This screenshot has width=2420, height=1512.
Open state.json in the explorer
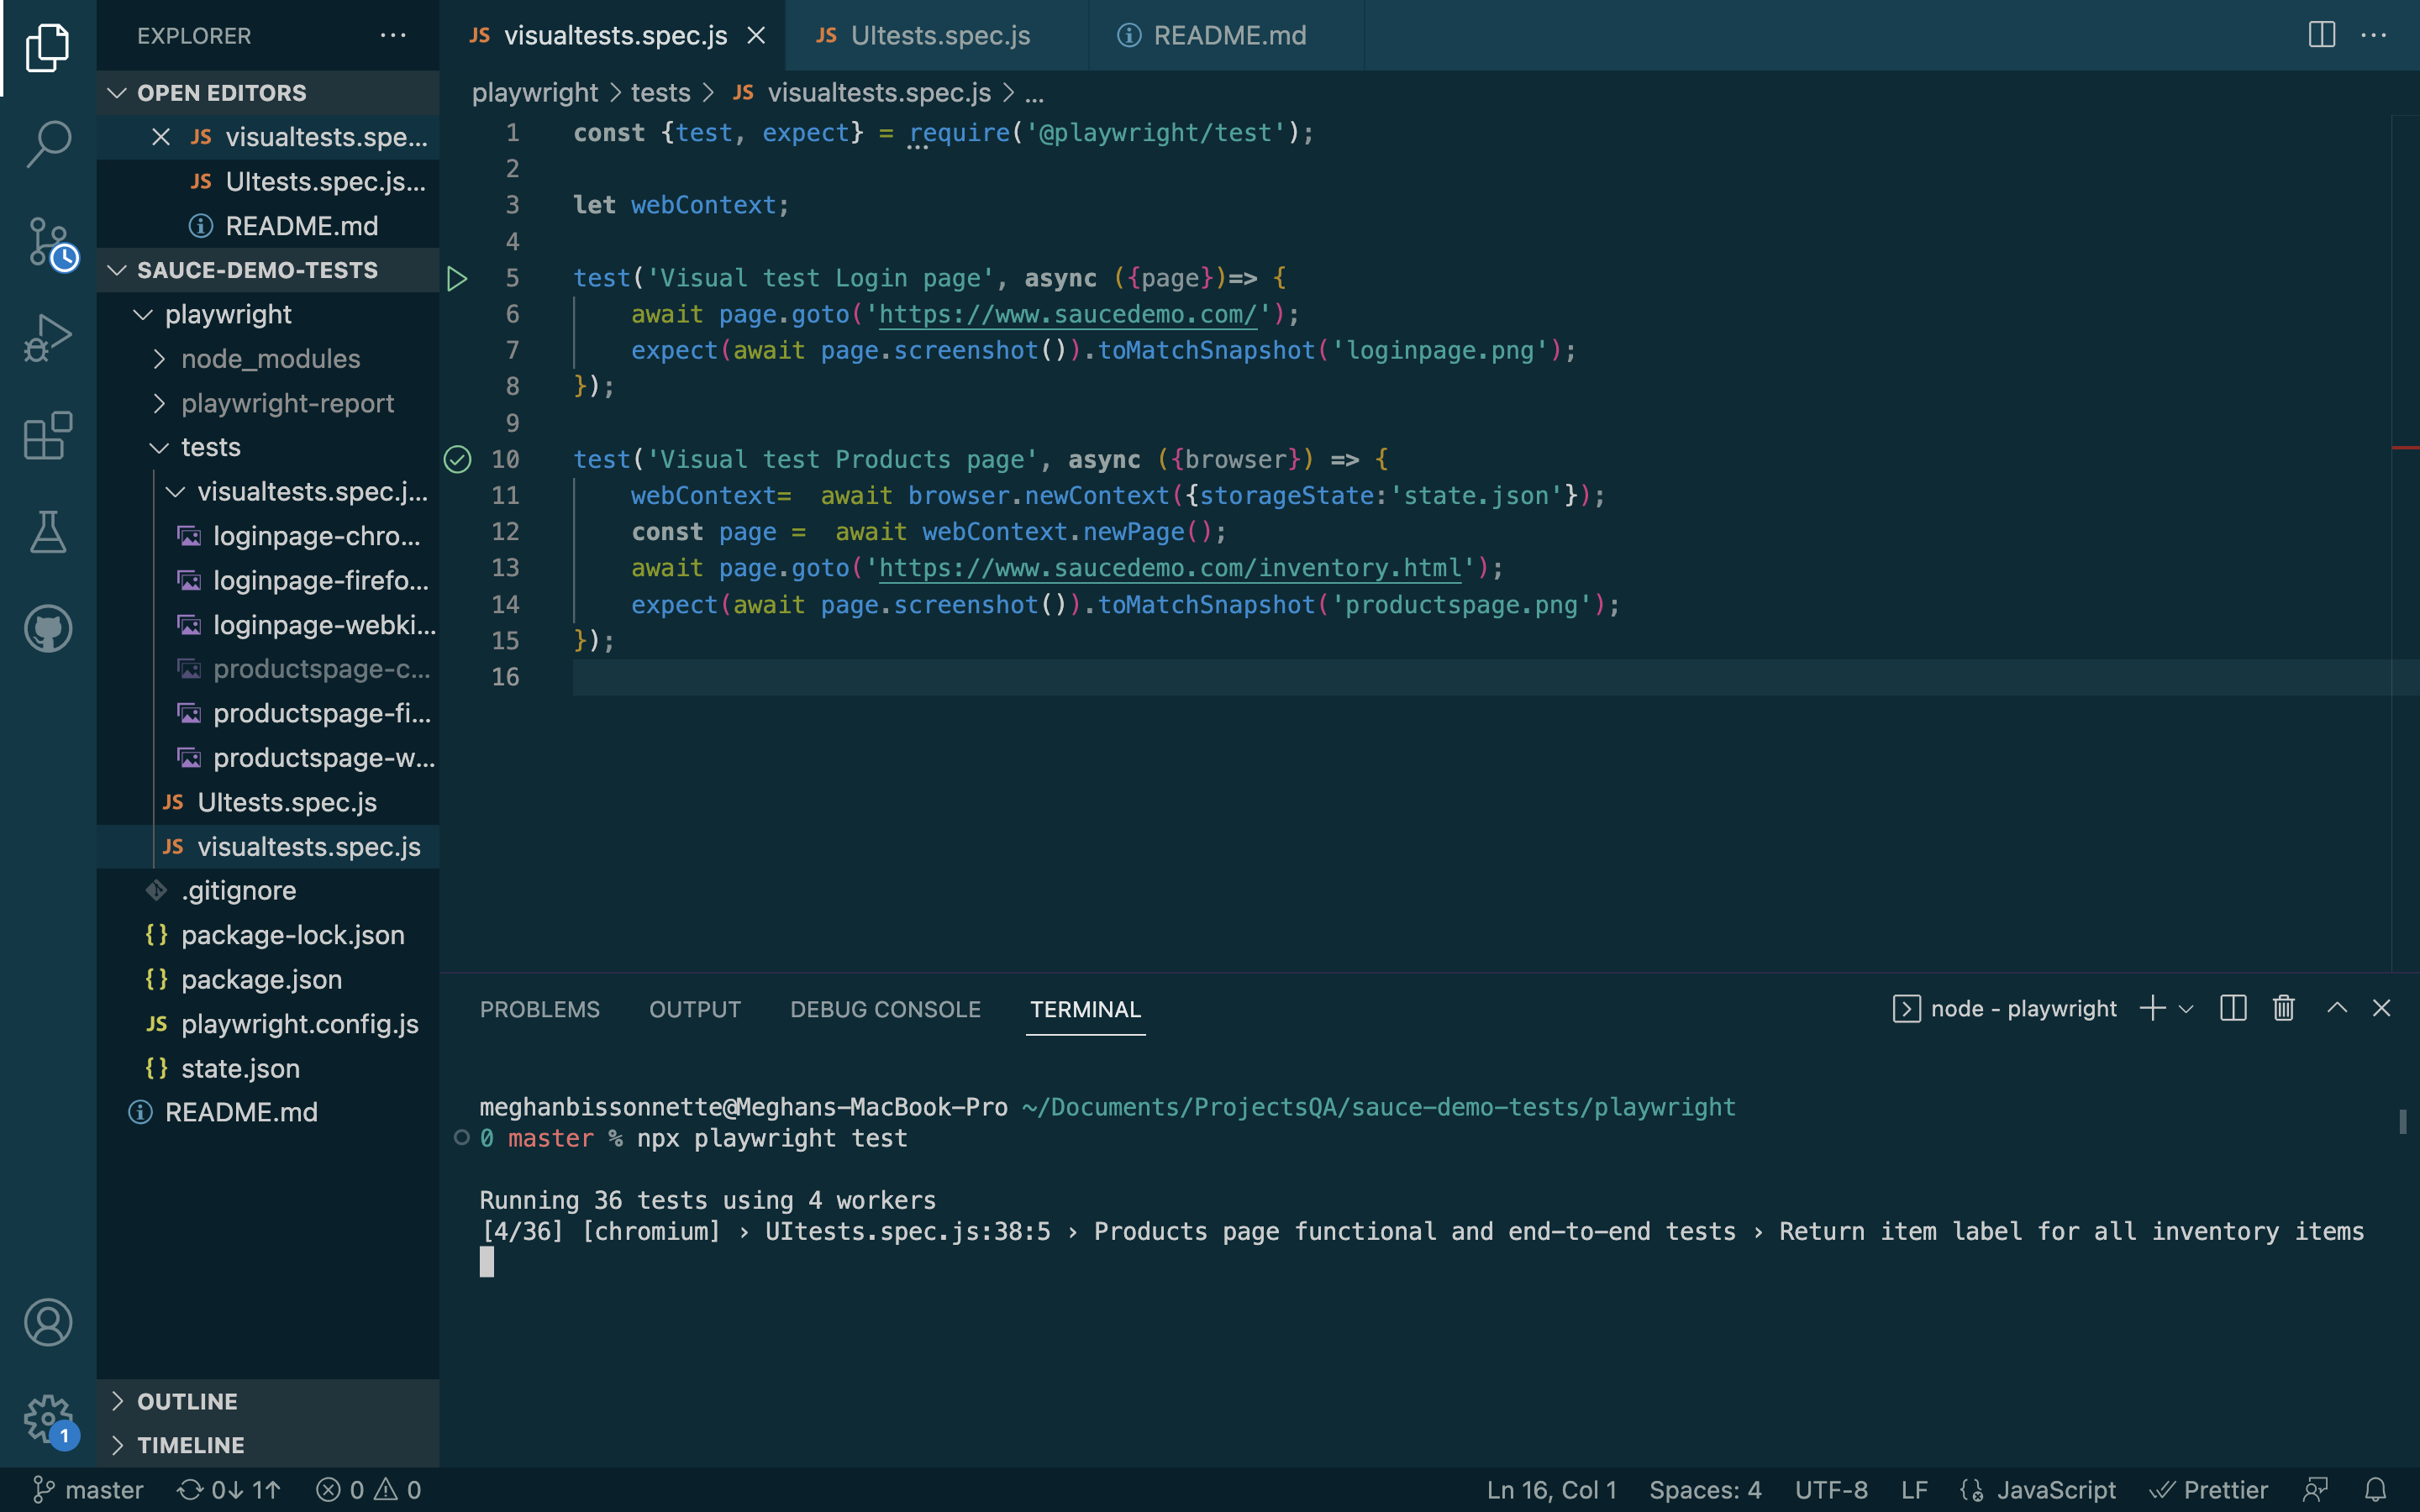click(x=240, y=1068)
